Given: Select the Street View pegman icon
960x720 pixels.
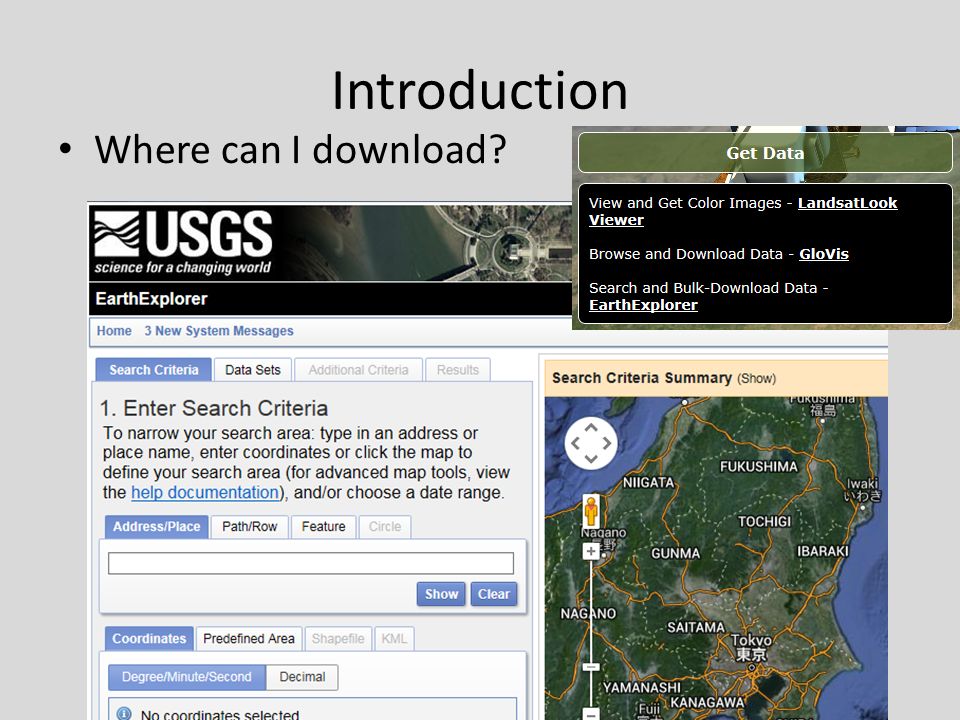Looking at the screenshot, I should [591, 511].
